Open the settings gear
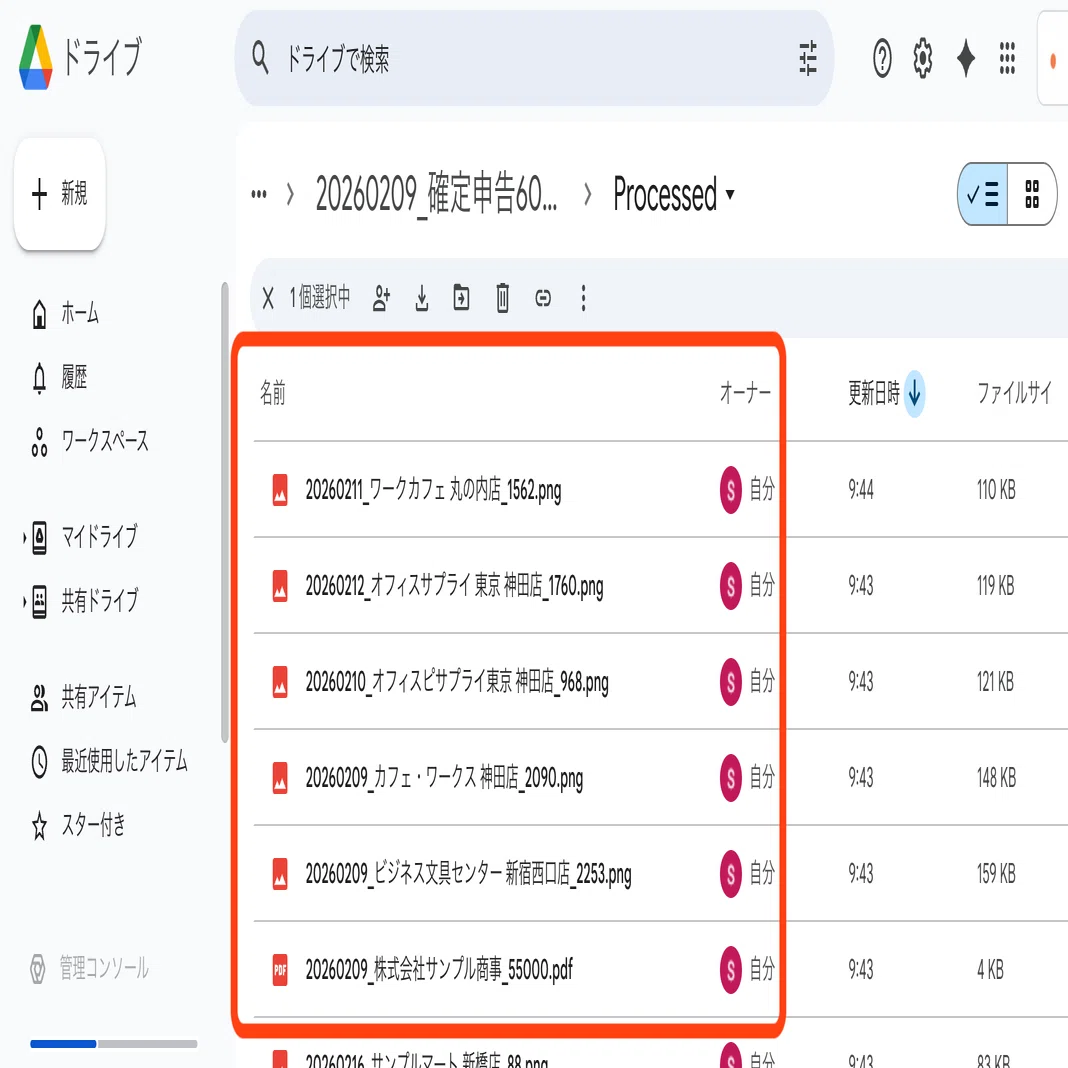Viewport: 1068px width, 1068px height. [x=923, y=58]
